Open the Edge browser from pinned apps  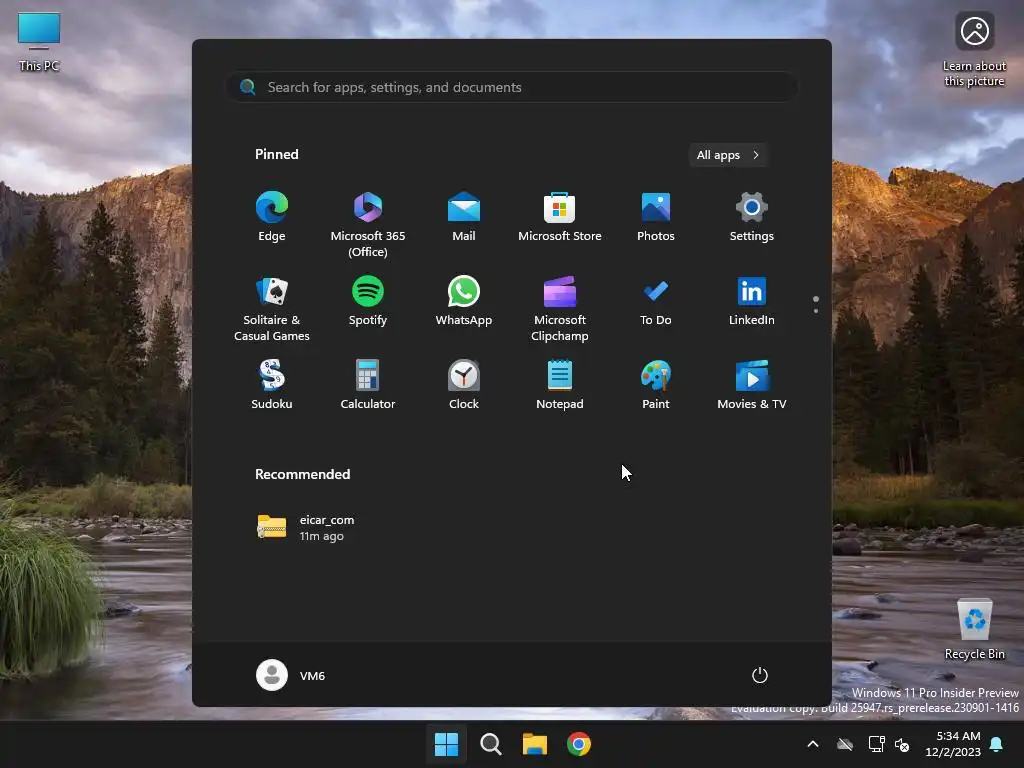(x=272, y=218)
